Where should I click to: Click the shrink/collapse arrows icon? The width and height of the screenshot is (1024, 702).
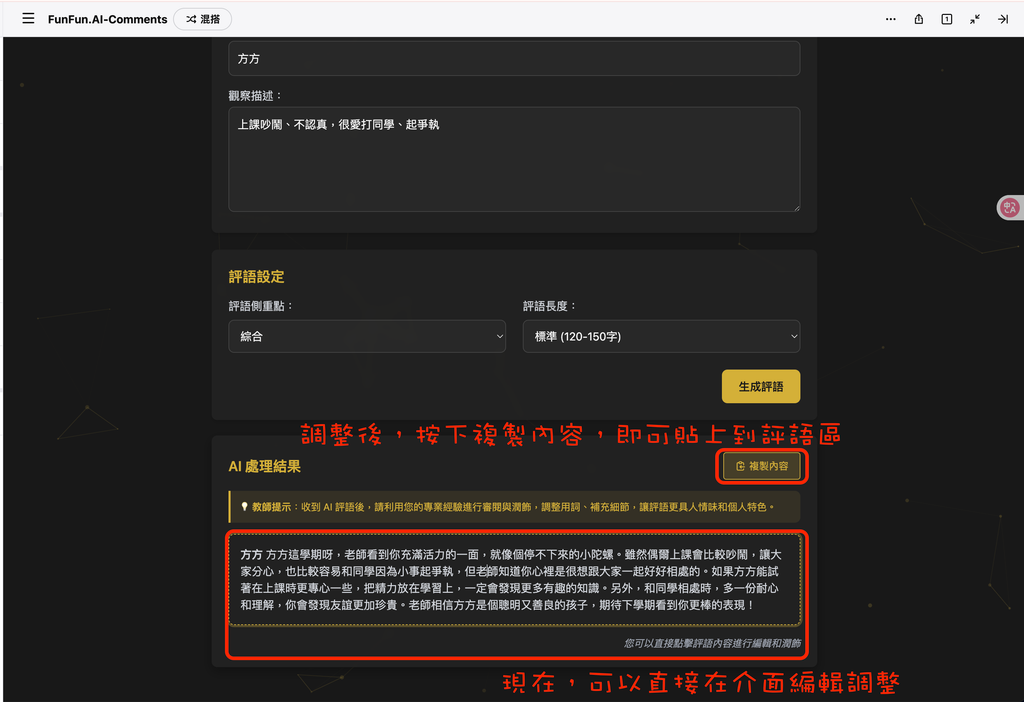click(x=974, y=18)
